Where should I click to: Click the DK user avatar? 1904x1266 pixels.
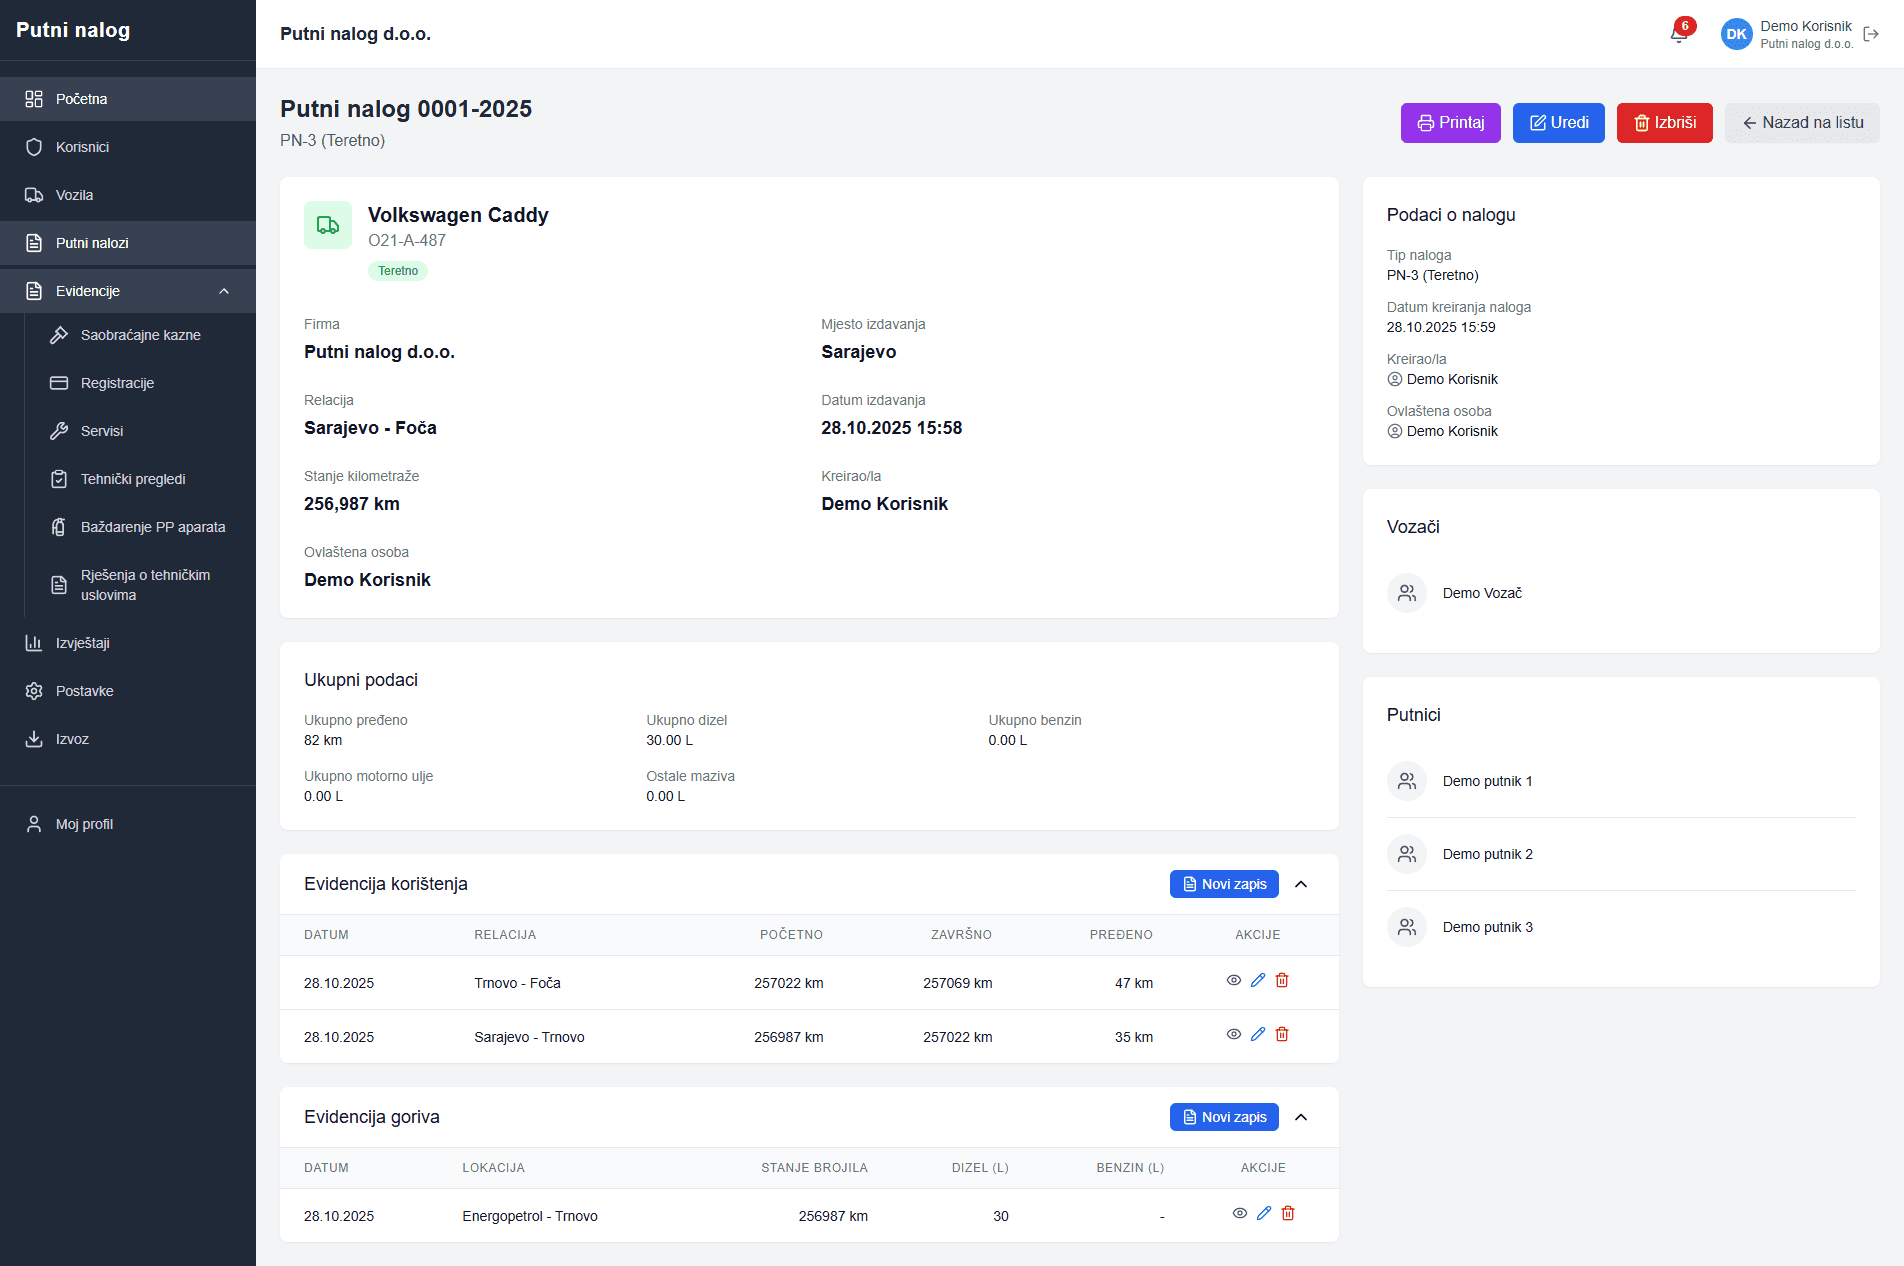coord(1736,34)
